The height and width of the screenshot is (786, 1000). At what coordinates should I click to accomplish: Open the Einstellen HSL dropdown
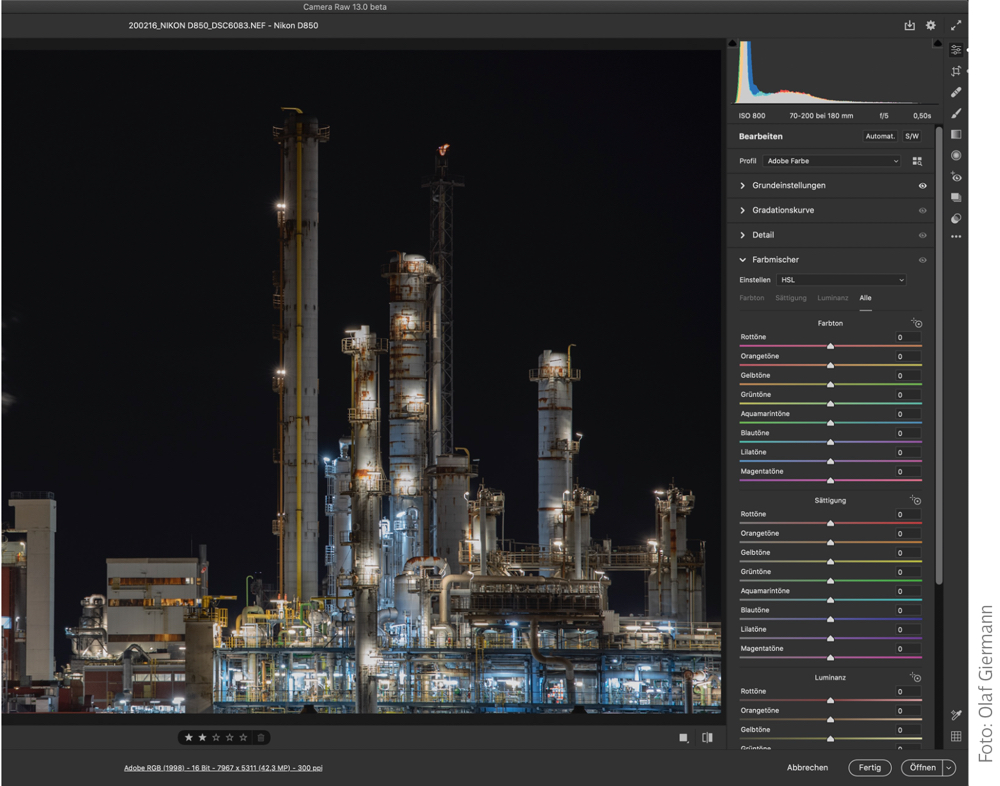(x=841, y=280)
